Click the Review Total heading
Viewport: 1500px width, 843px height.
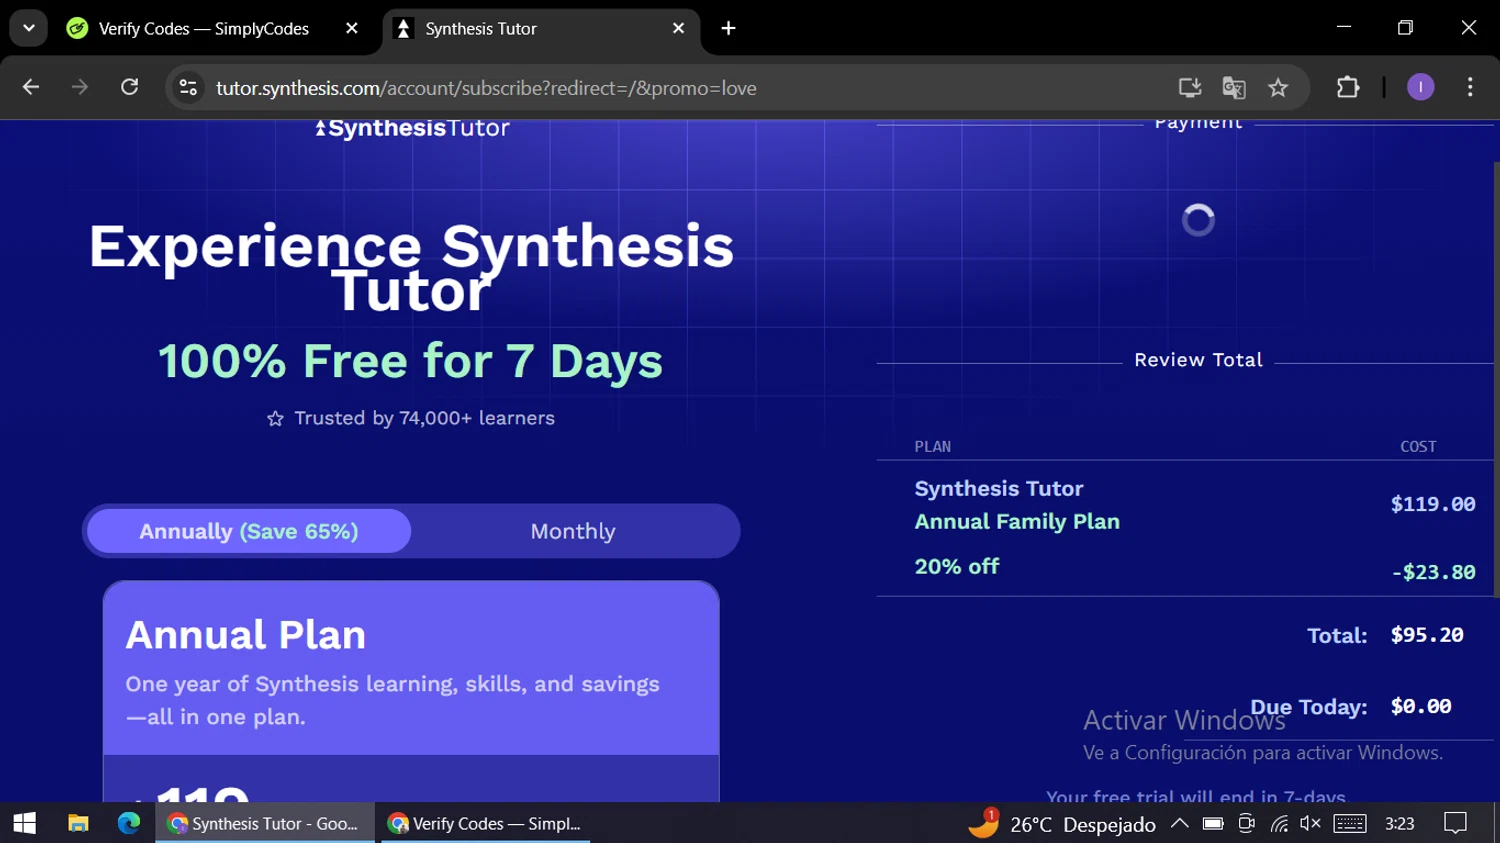coord(1198,360)
